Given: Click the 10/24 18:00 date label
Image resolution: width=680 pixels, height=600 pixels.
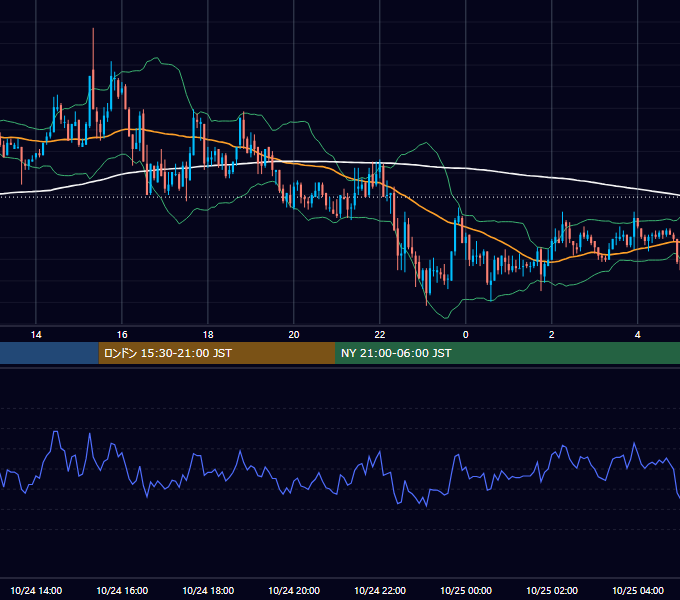Looking at the screenshot, I should tap(208, 590).
